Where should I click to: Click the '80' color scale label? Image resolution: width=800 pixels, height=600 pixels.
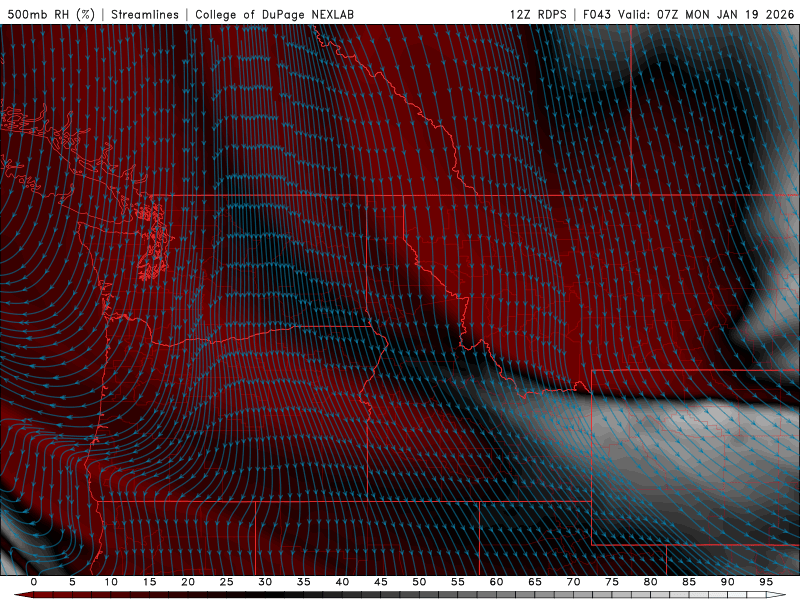tap(650, 582)
